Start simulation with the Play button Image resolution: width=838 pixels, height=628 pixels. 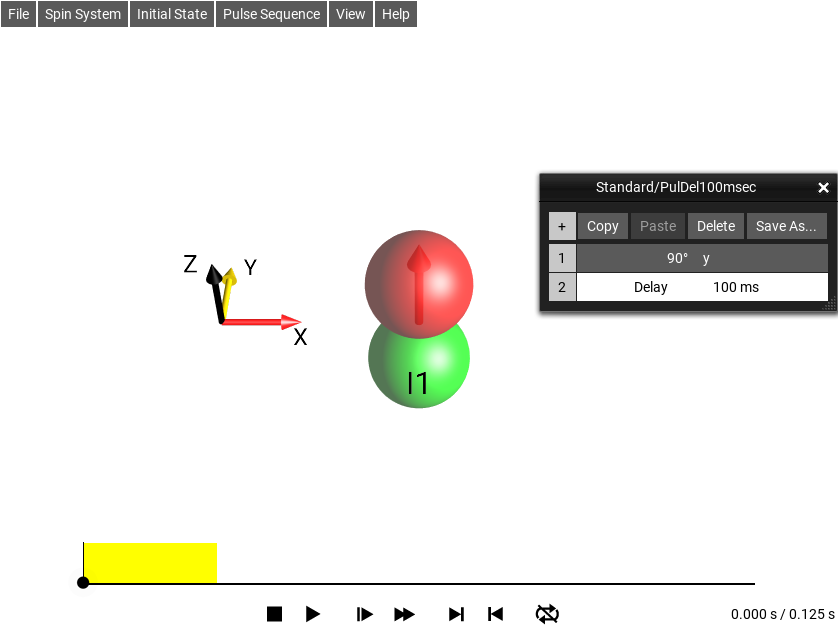(x=313, y=614)
